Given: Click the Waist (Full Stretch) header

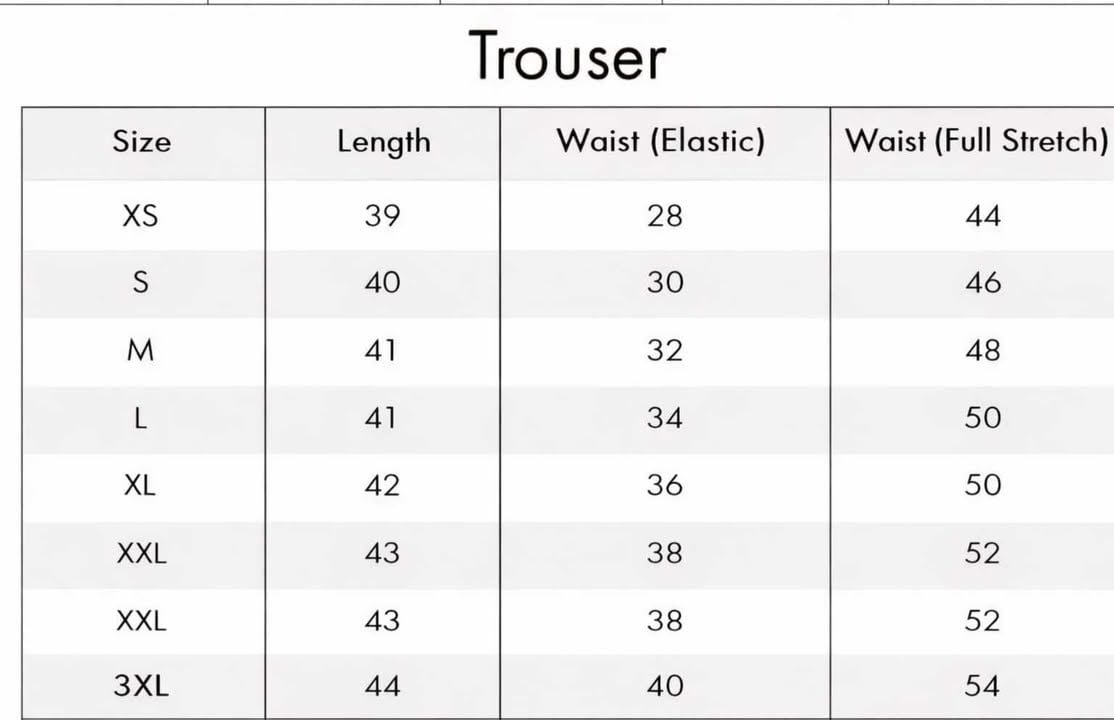Looking at the screenshot, I should (x=976, y=141).
